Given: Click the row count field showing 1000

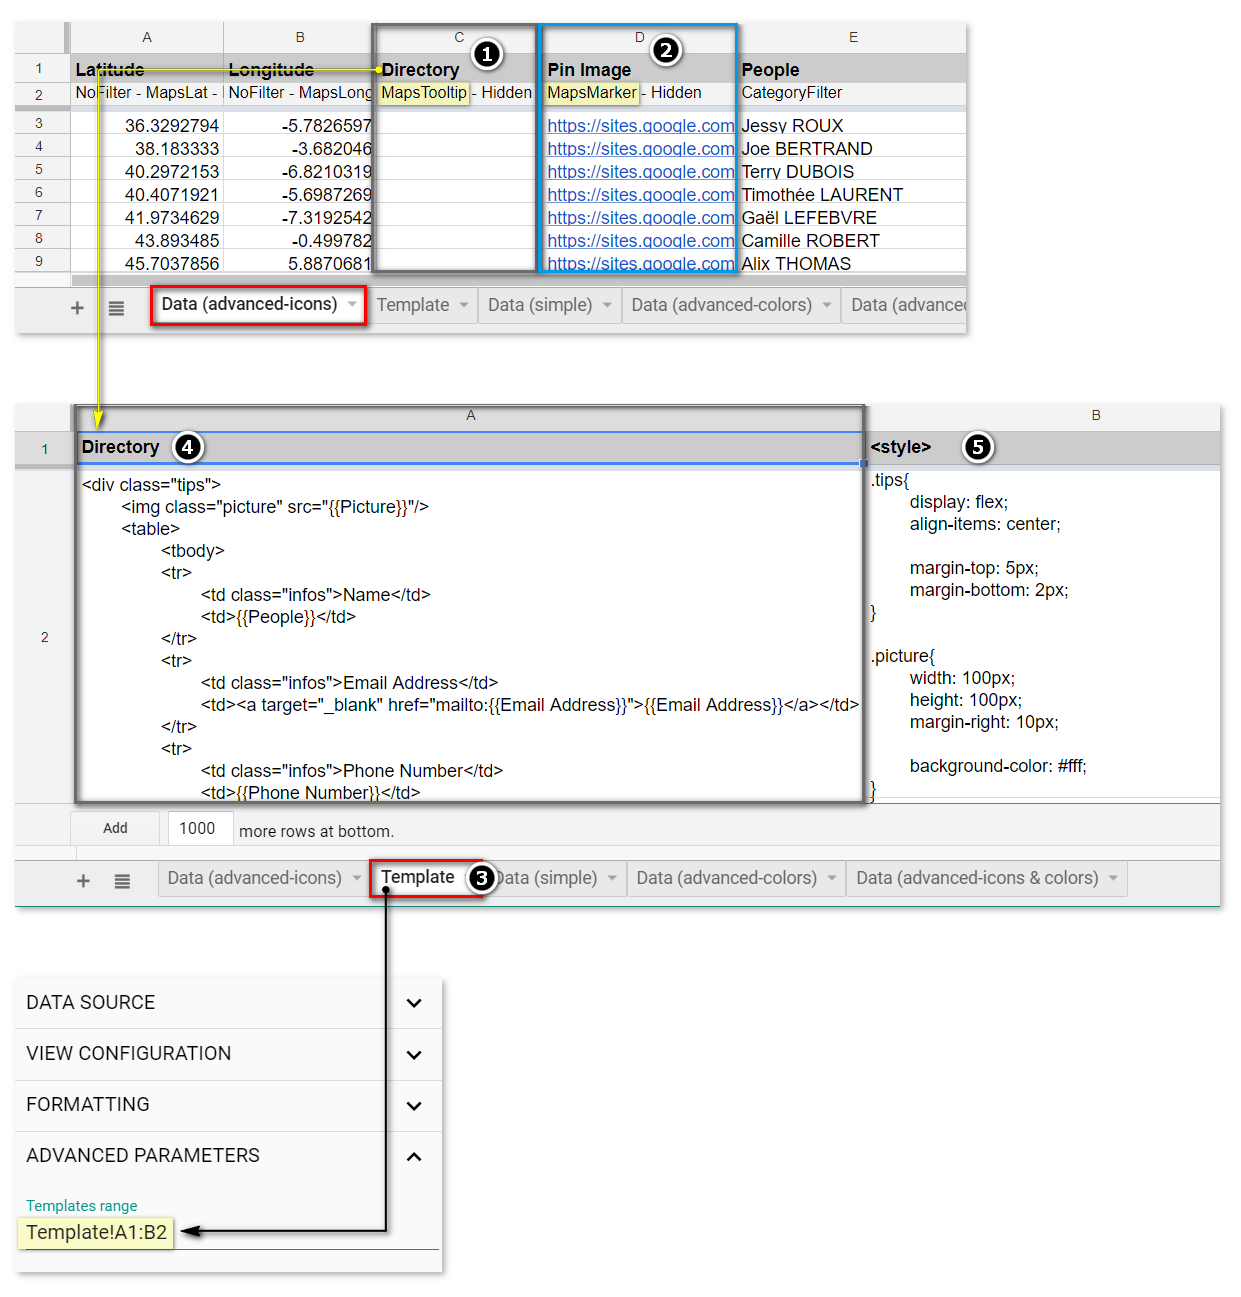Looking at the screenshot, I should tap(198, 828).
